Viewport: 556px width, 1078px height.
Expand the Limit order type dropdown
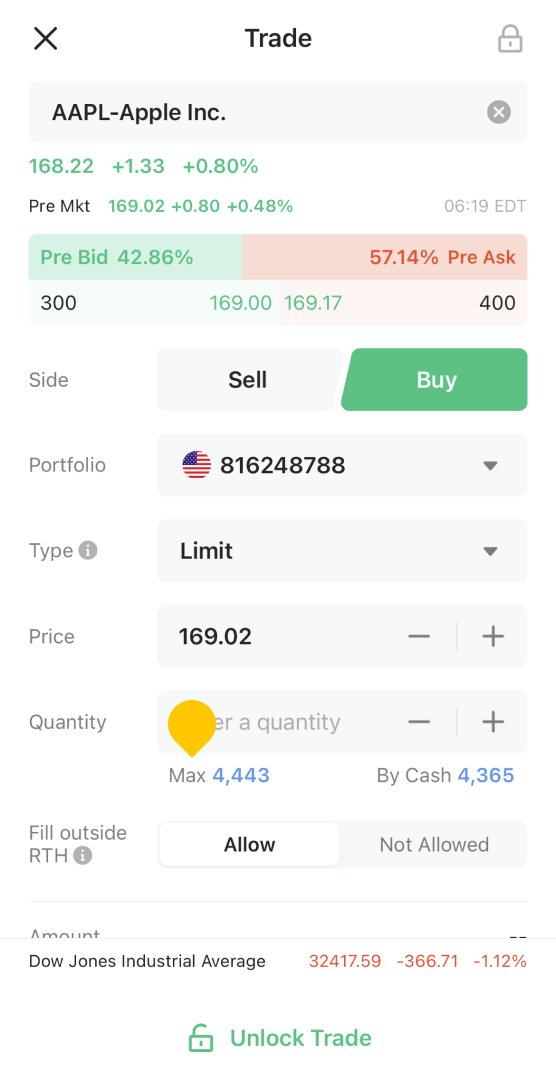[342, 551]
